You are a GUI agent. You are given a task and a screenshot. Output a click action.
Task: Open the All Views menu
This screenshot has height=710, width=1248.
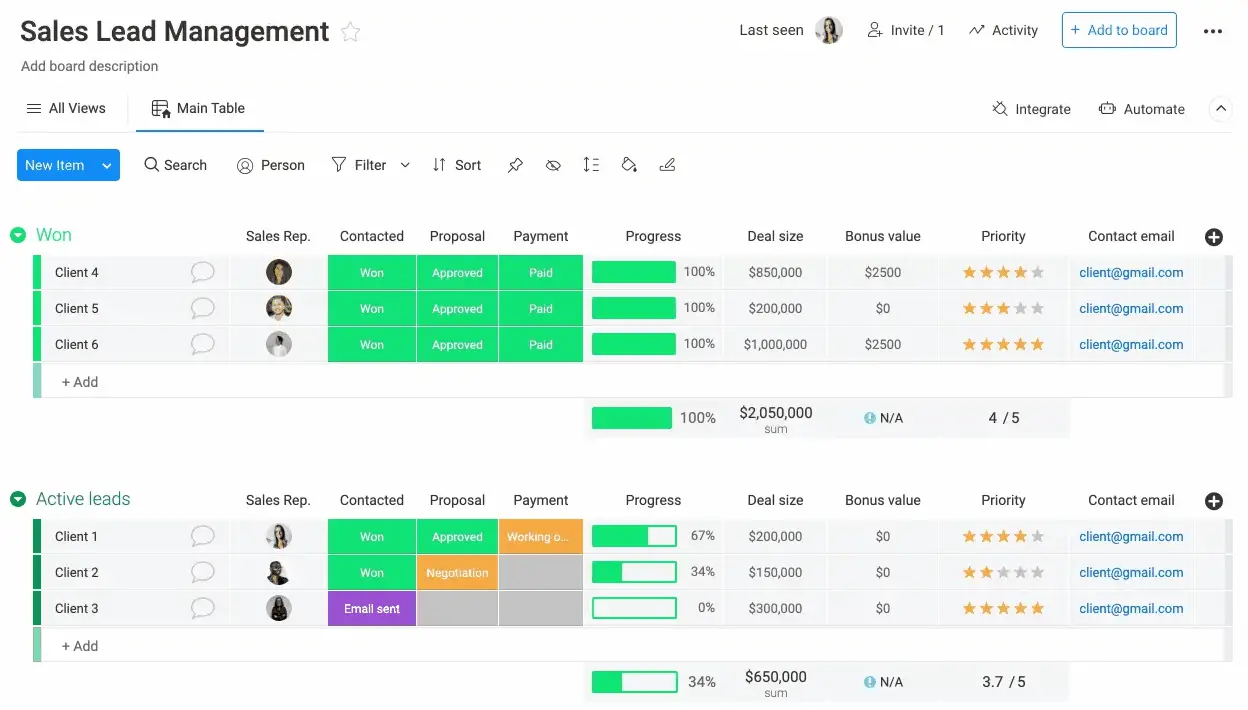[x=66, y=108]
